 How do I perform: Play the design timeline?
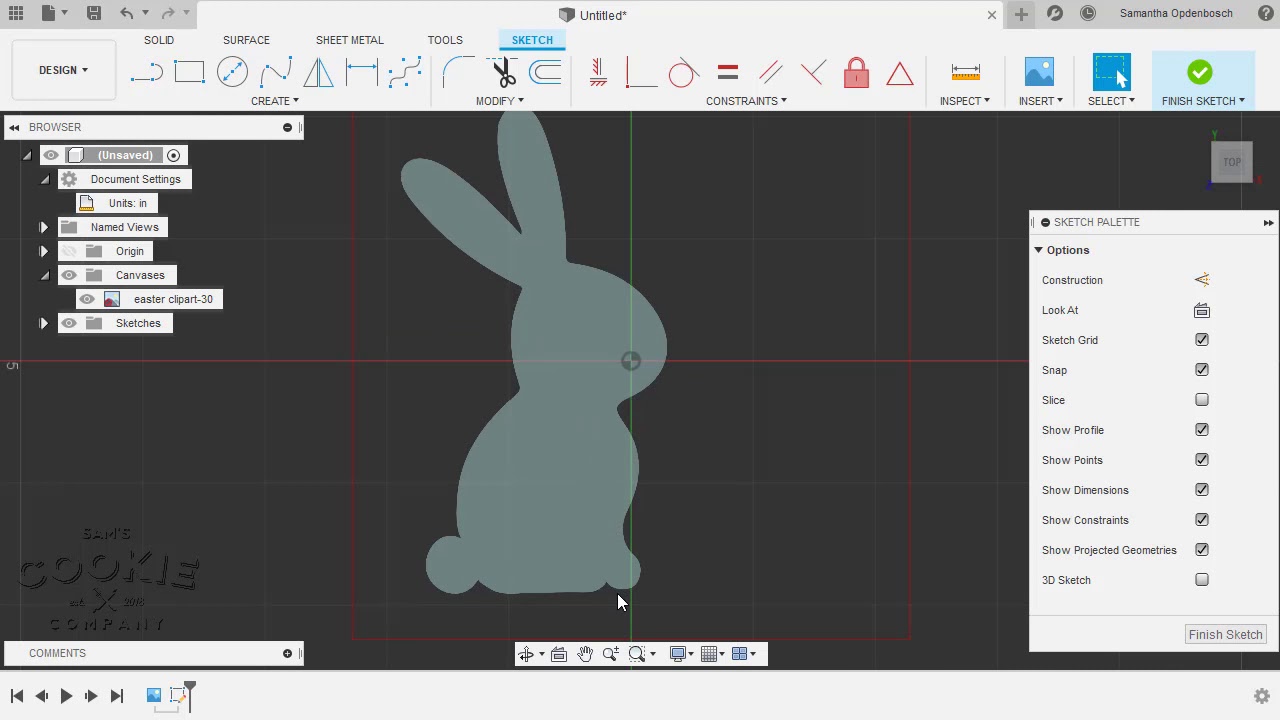pyautogui.click(x=66, y=696)
